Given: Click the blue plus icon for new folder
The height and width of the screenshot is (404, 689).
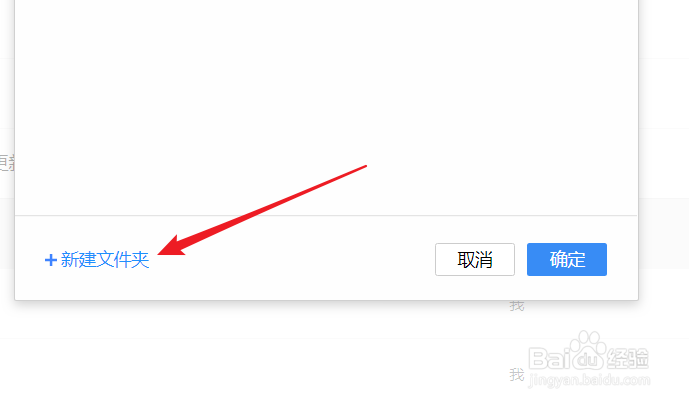Looking at the screenshot, I should pos(51,260).
